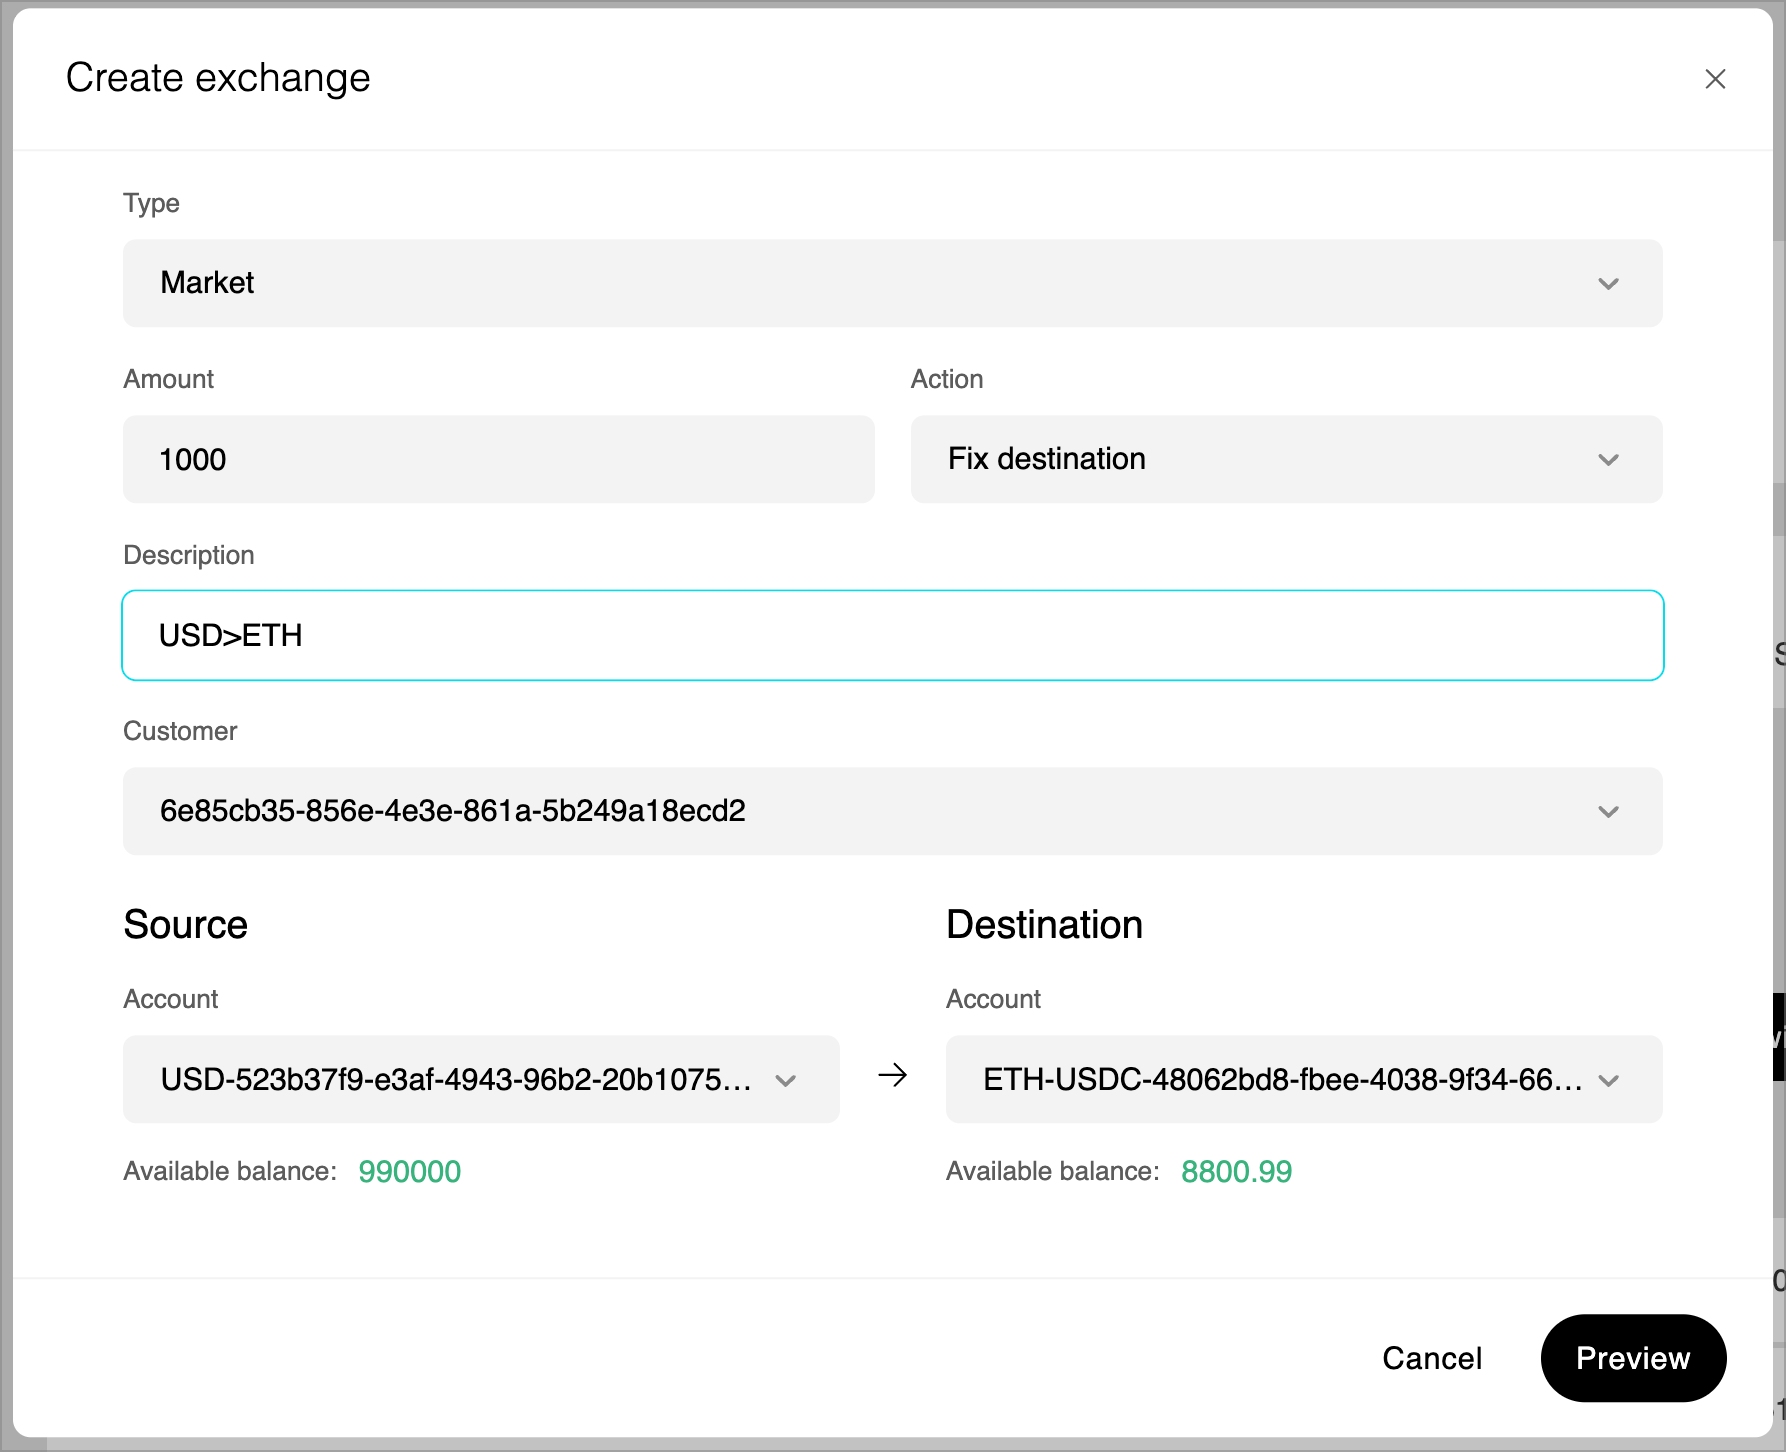Click the chevron in Destination account field
The height and width of the screenshot is (1452, 1786).
click(1608, 1080)
